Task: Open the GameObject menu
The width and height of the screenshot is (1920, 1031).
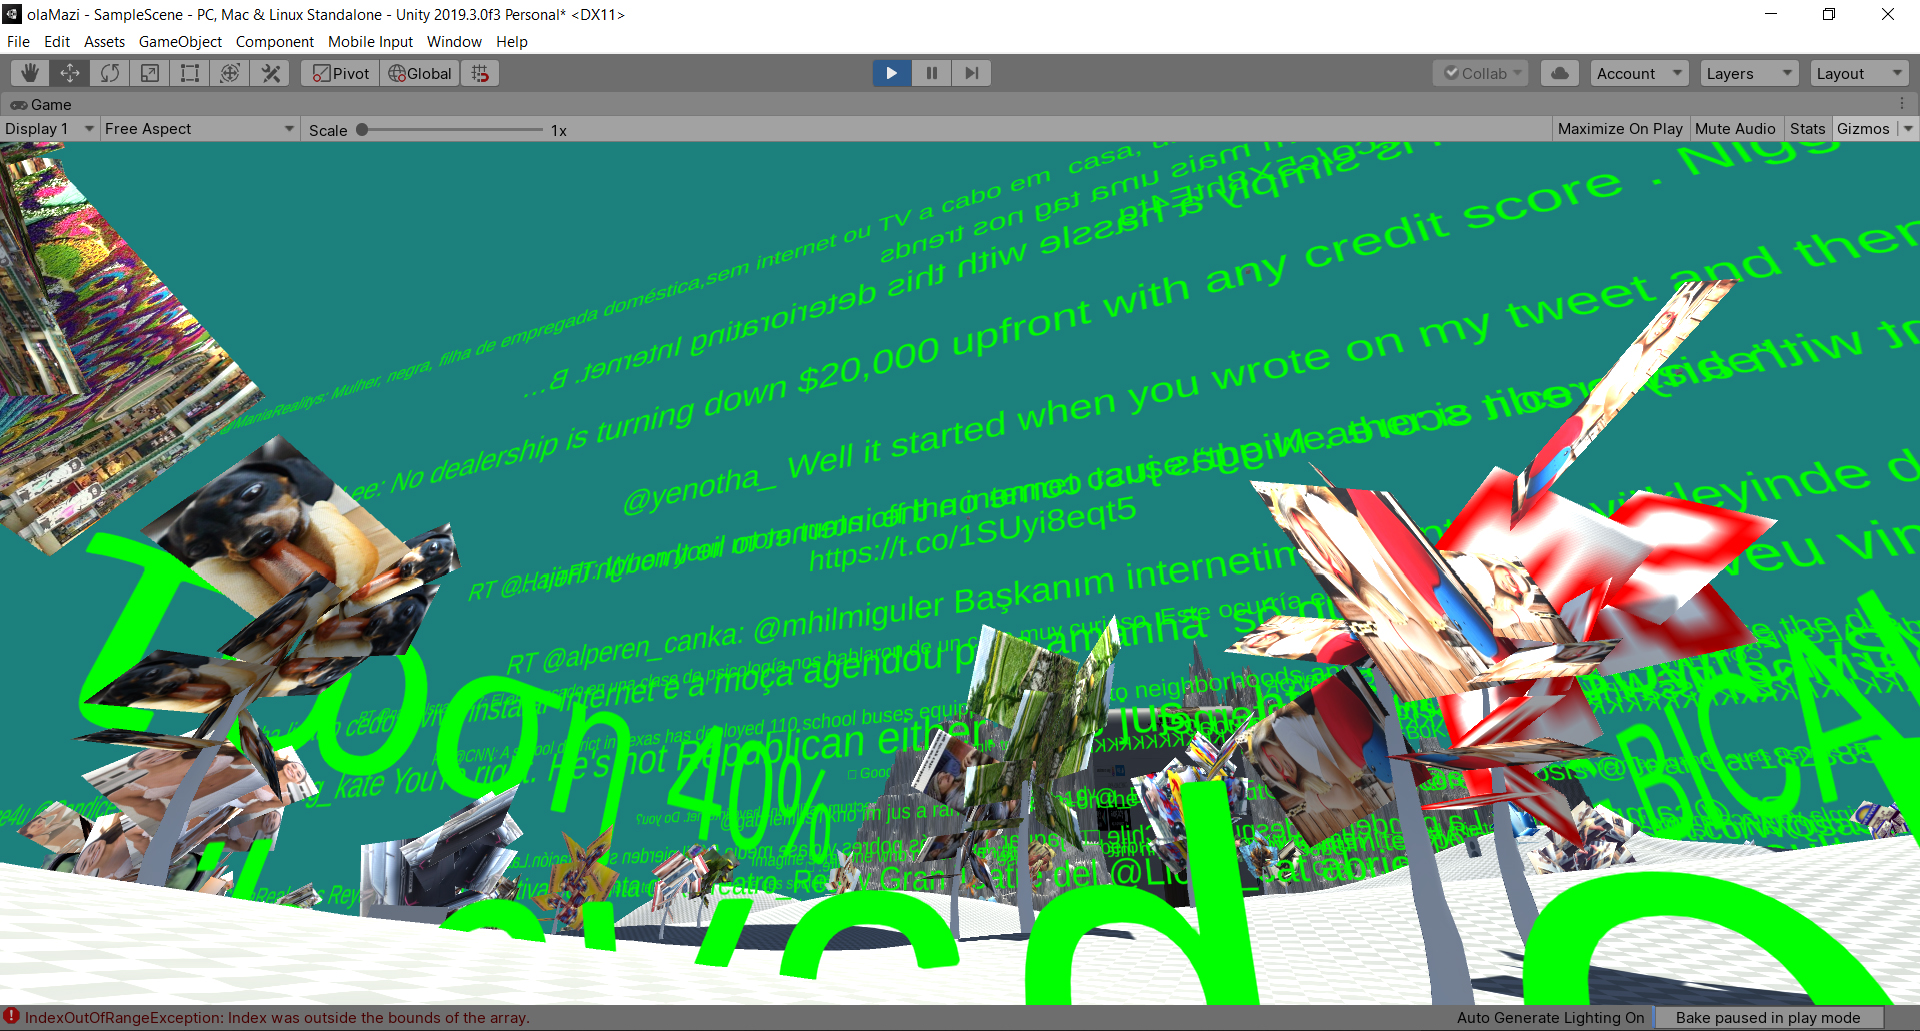Action: pyautogui.click(x=180, y=42)
